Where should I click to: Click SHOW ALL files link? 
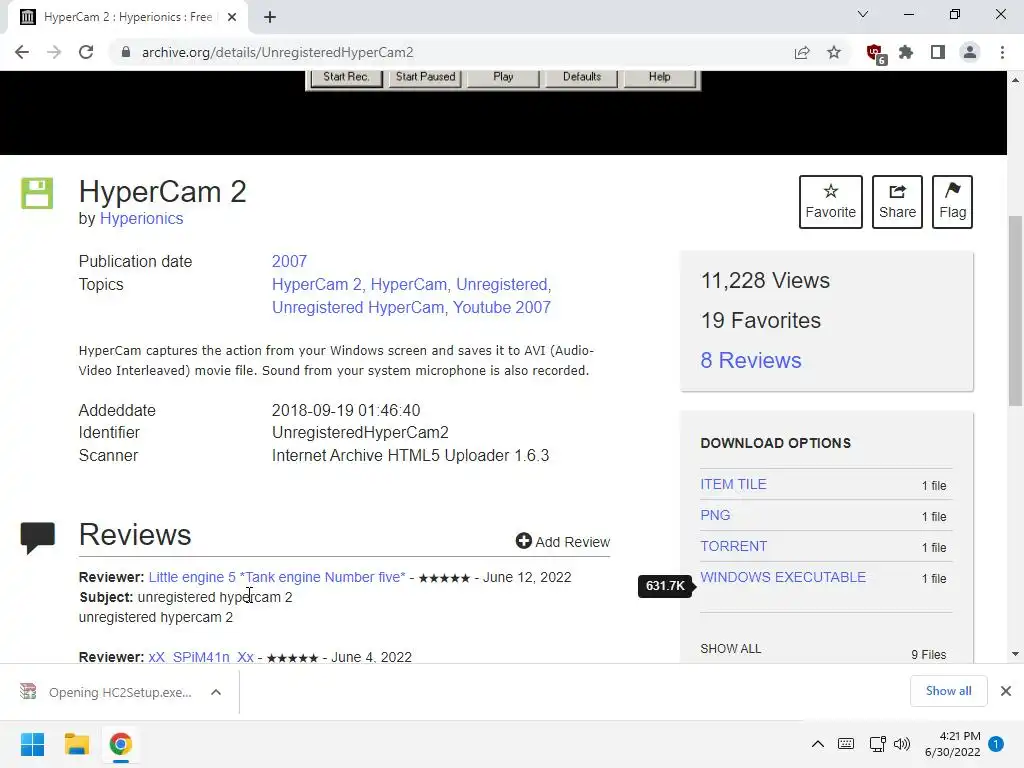[x=731, y=649]
